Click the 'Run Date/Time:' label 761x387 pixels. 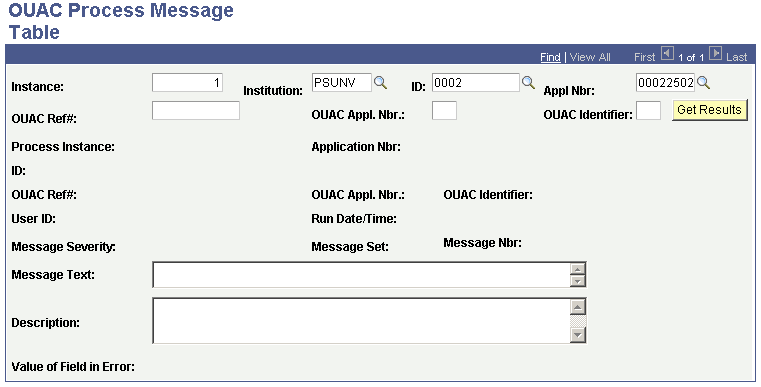[x=354, y=219]
